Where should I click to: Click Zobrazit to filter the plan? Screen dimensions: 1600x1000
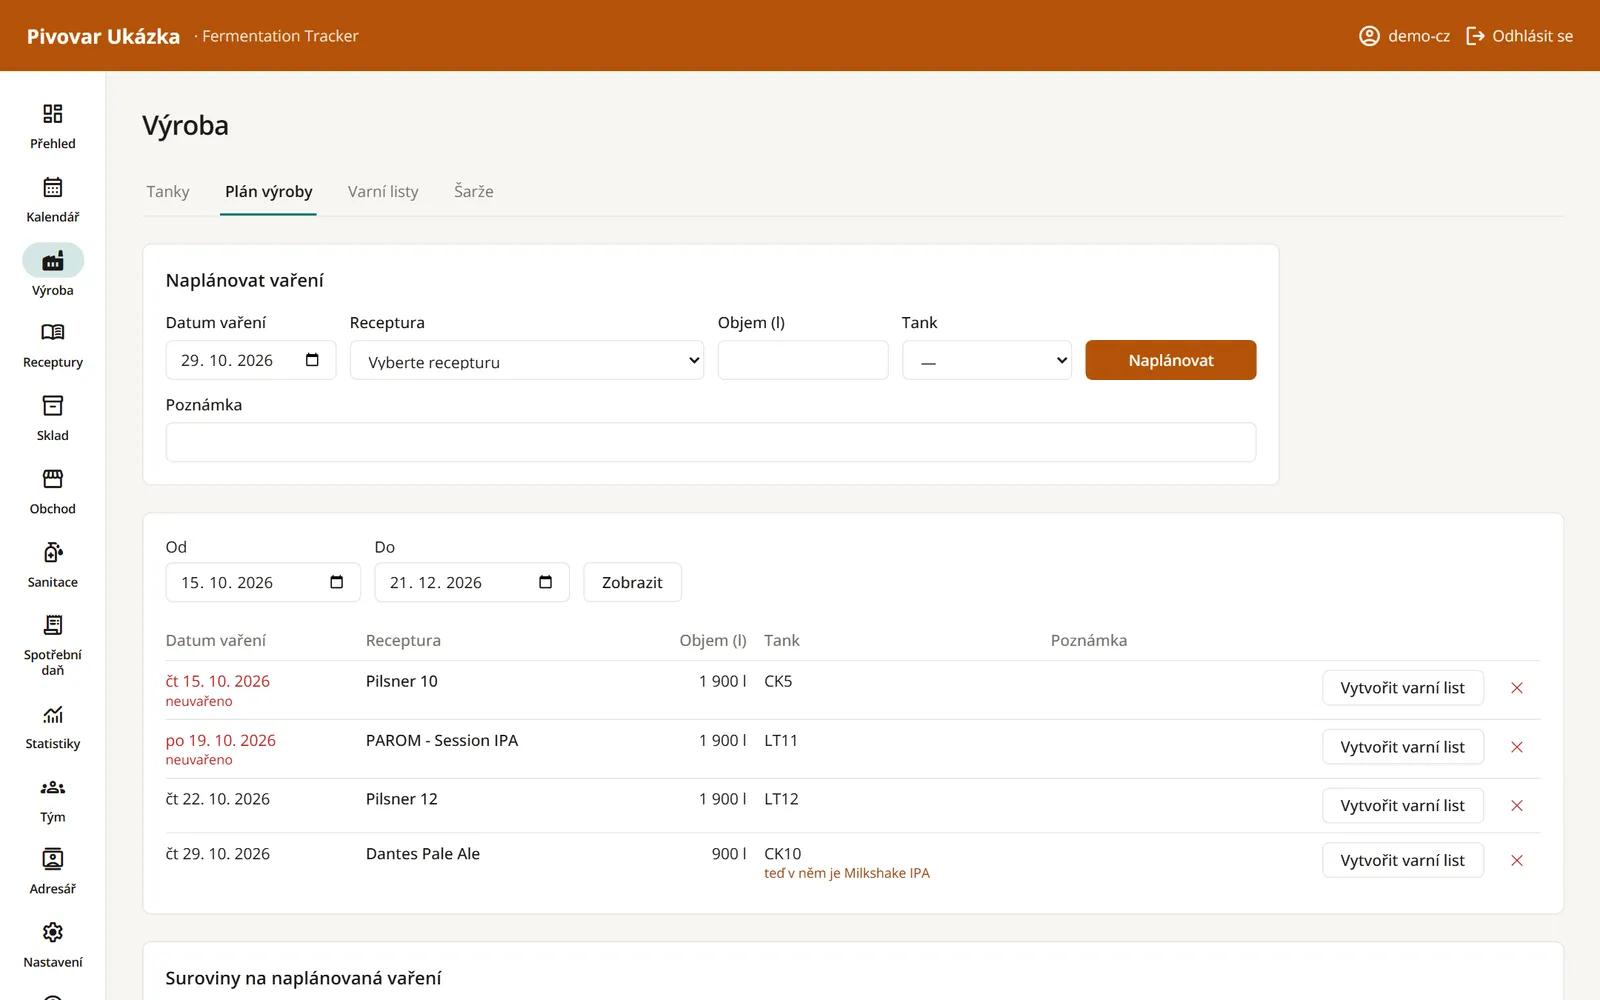point(632,582)
